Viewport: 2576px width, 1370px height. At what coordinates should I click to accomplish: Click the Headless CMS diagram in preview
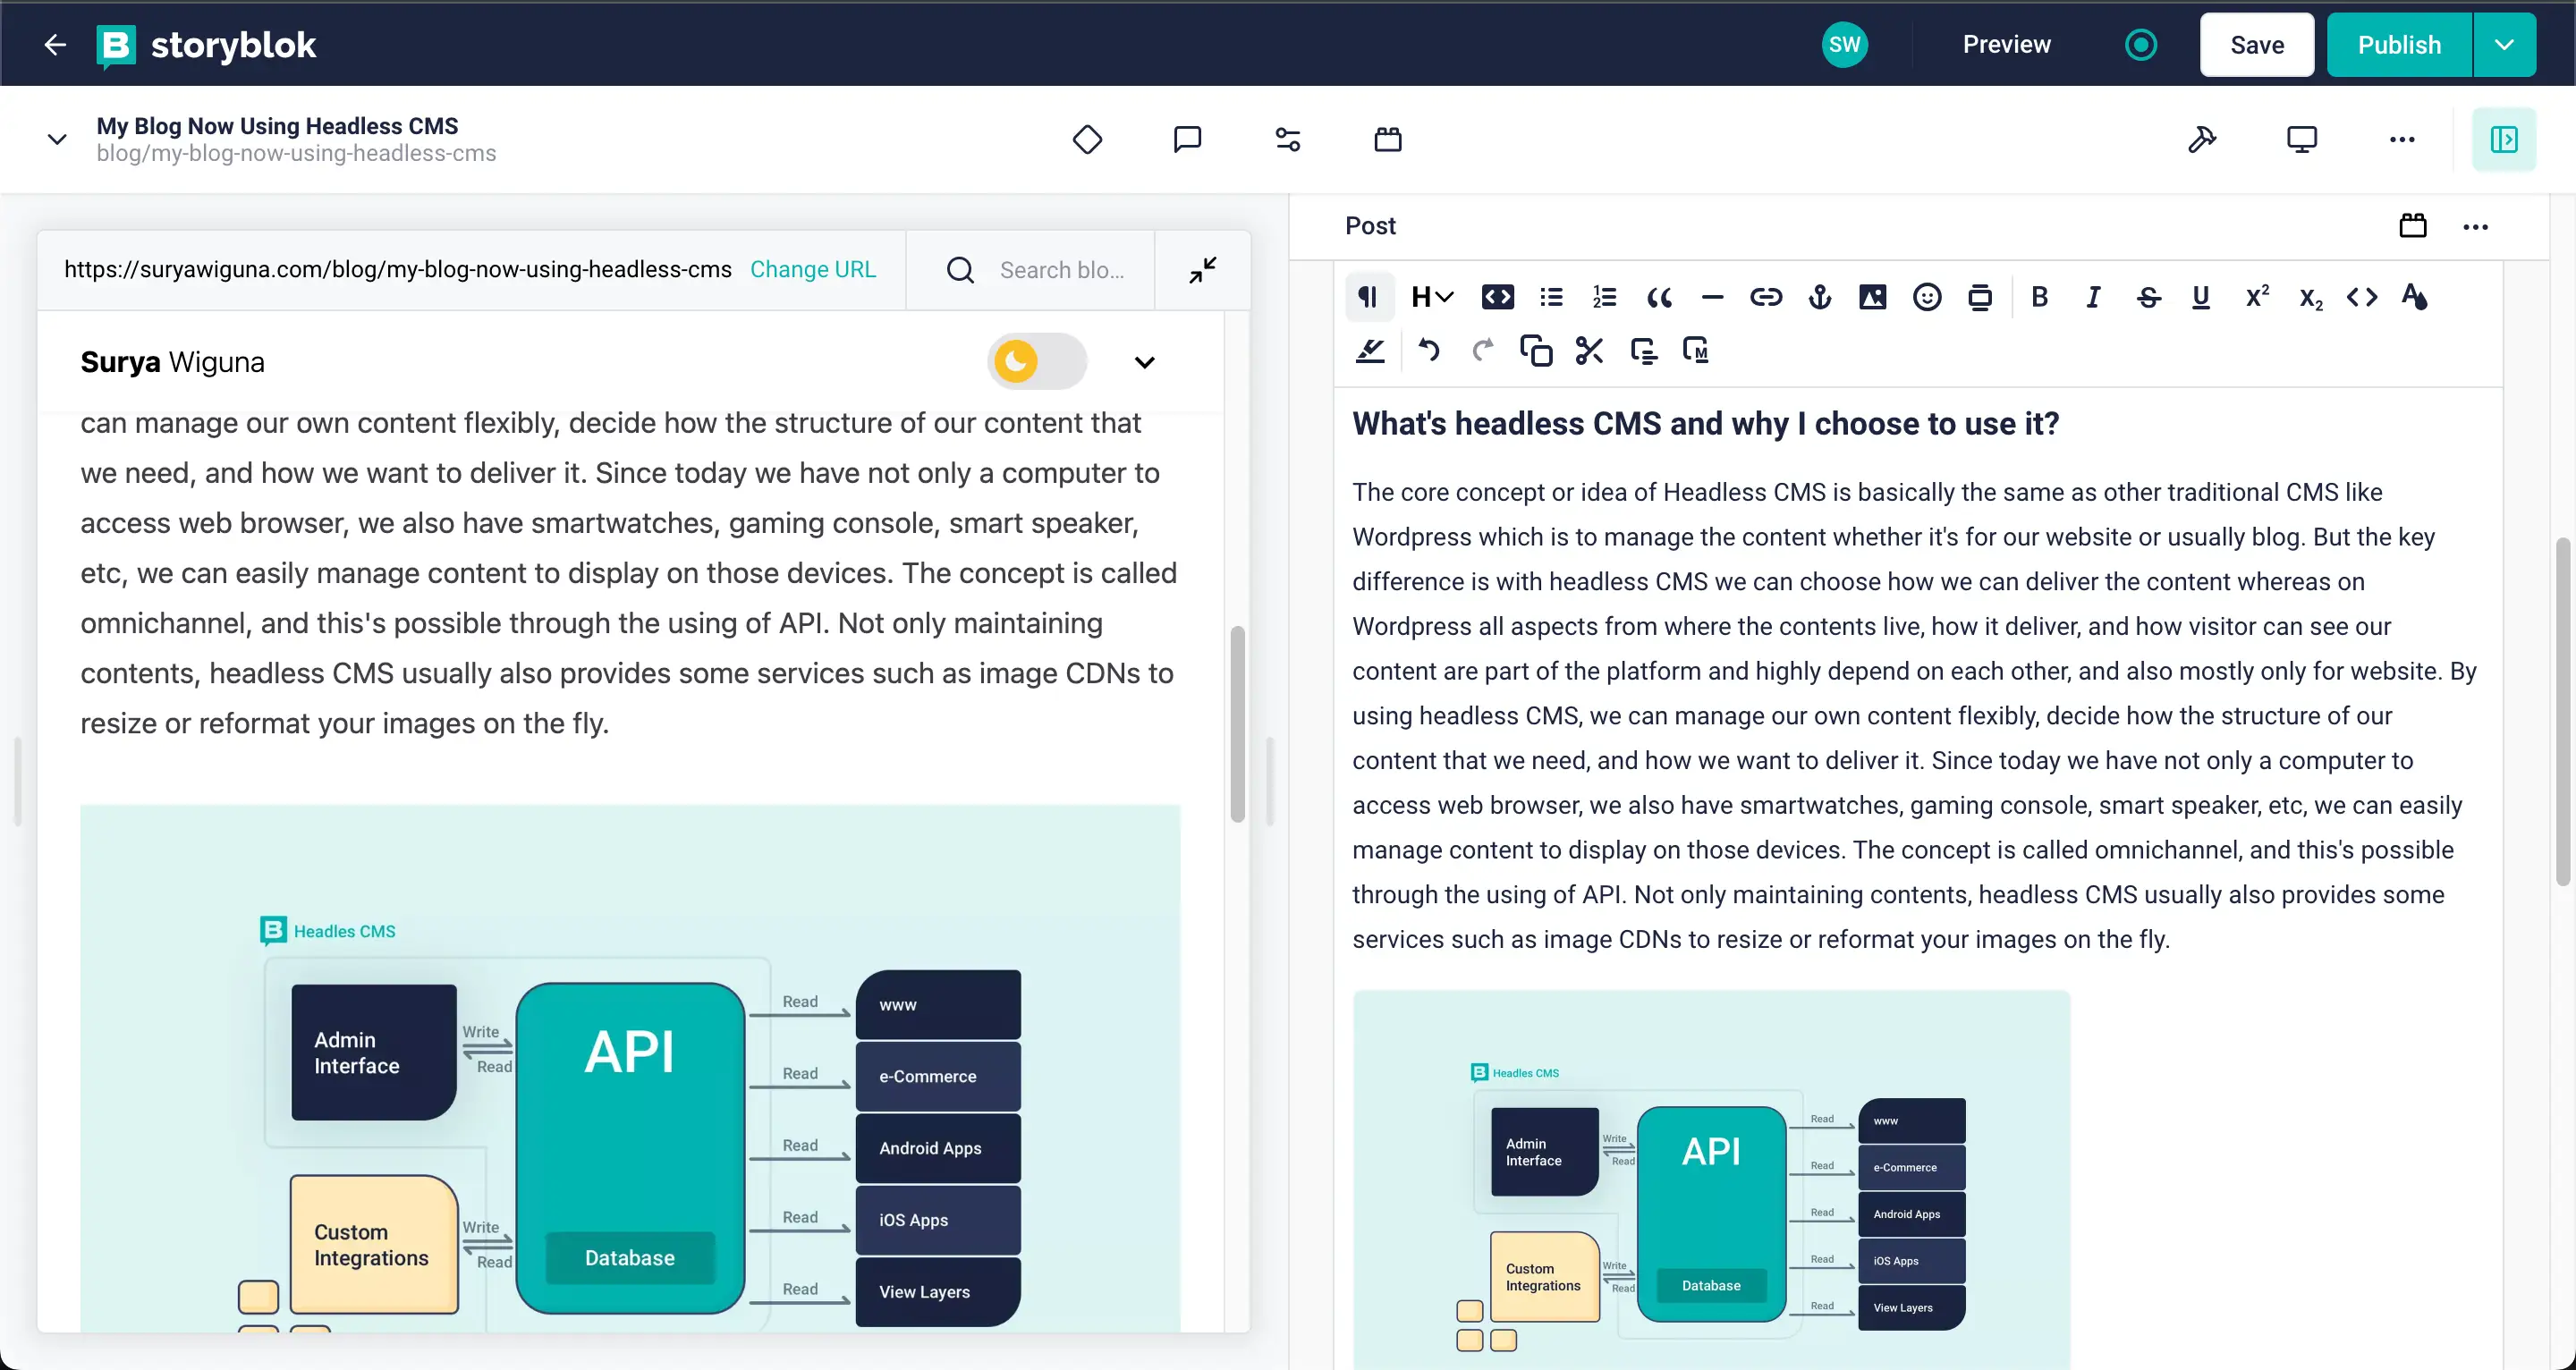pos(630,1068)
